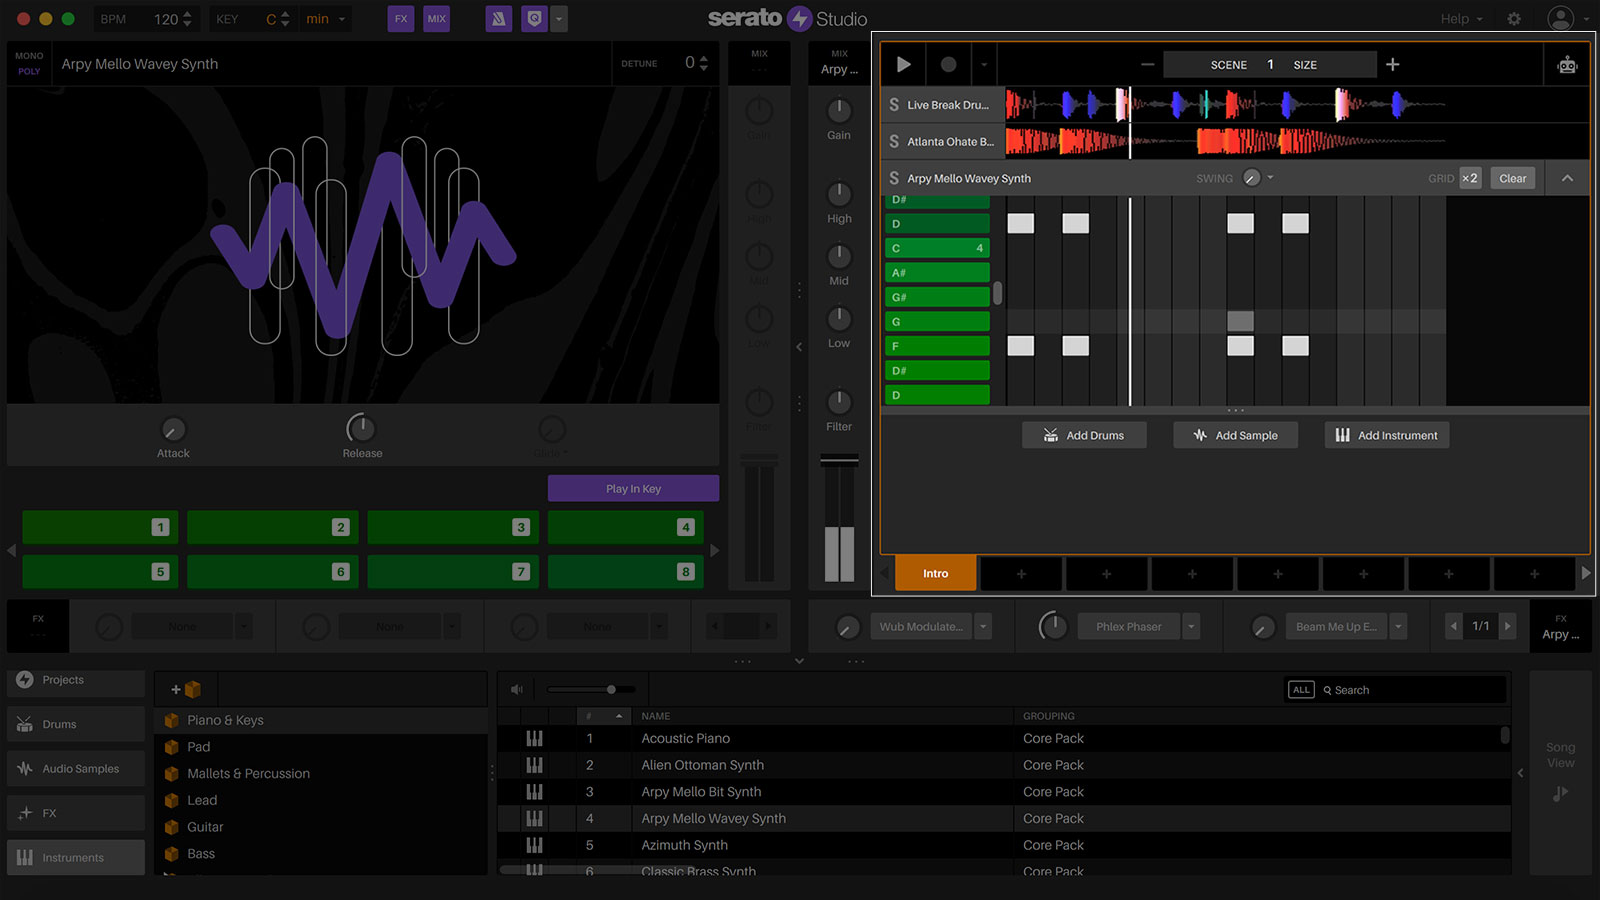Go to next FX page arrow

1508,626
